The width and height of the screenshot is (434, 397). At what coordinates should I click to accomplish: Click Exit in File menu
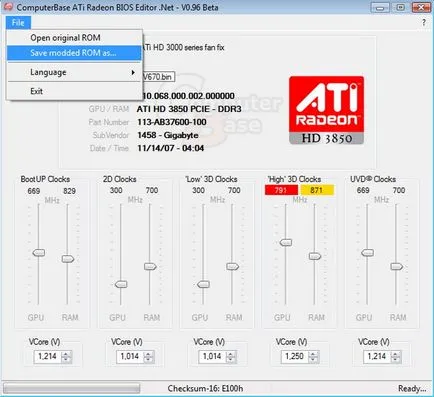[75, 91]
